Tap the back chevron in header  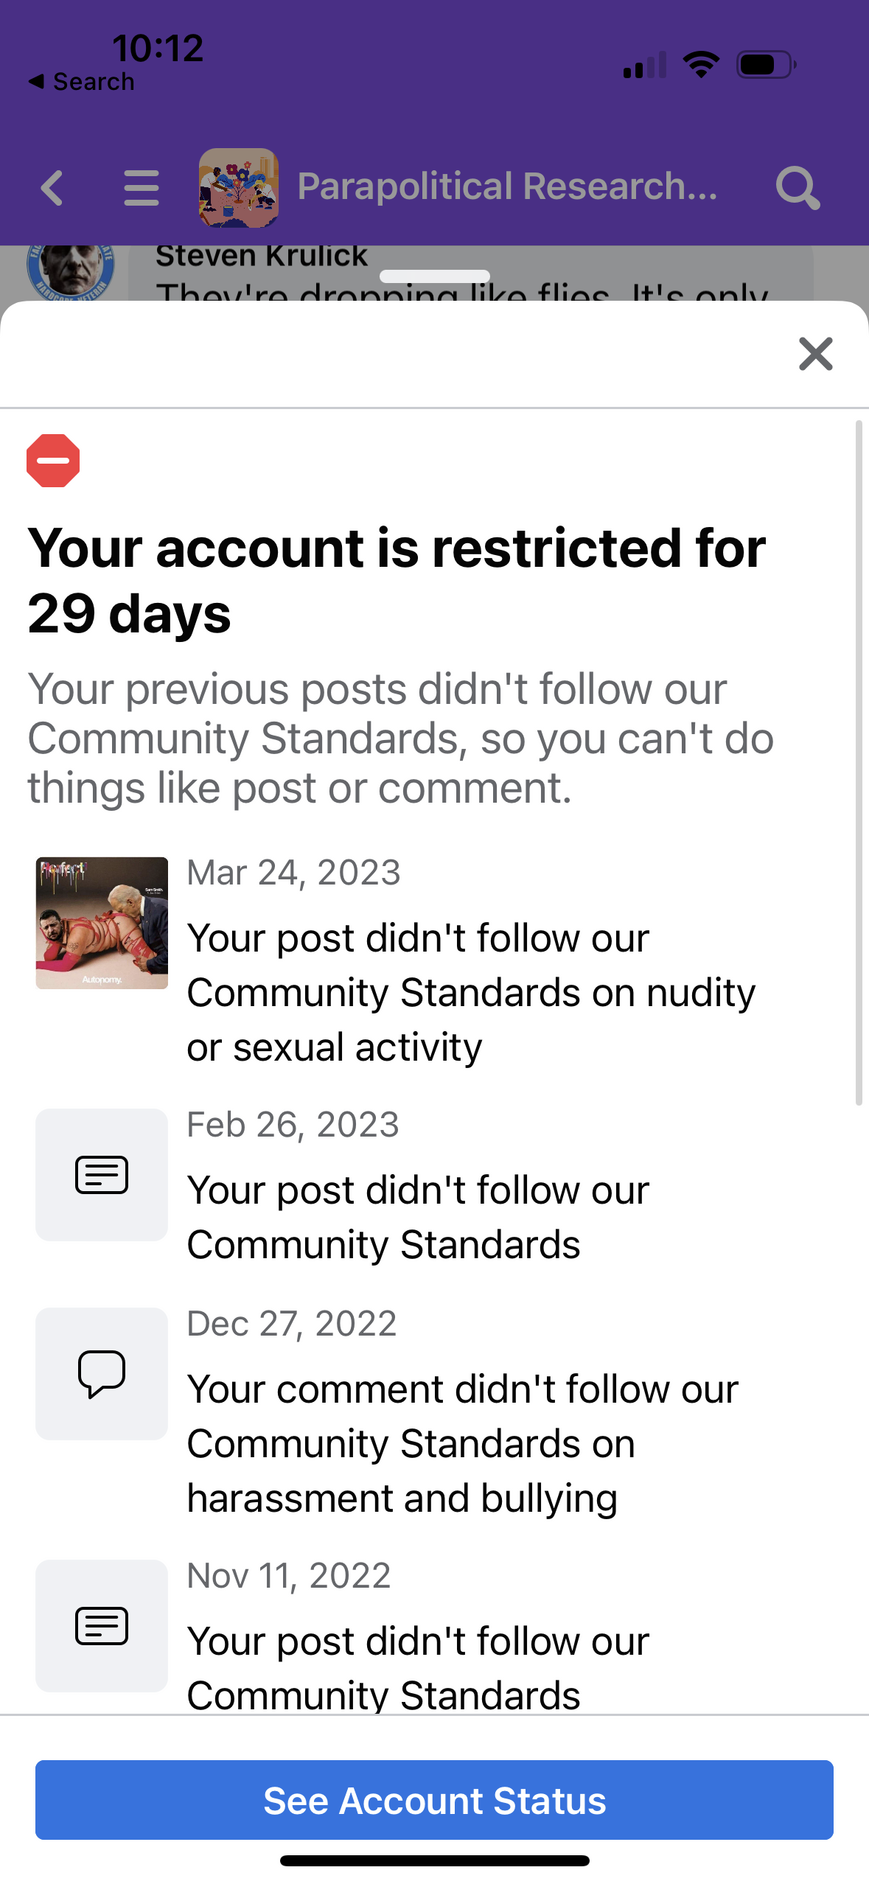(x=52, y=188)
